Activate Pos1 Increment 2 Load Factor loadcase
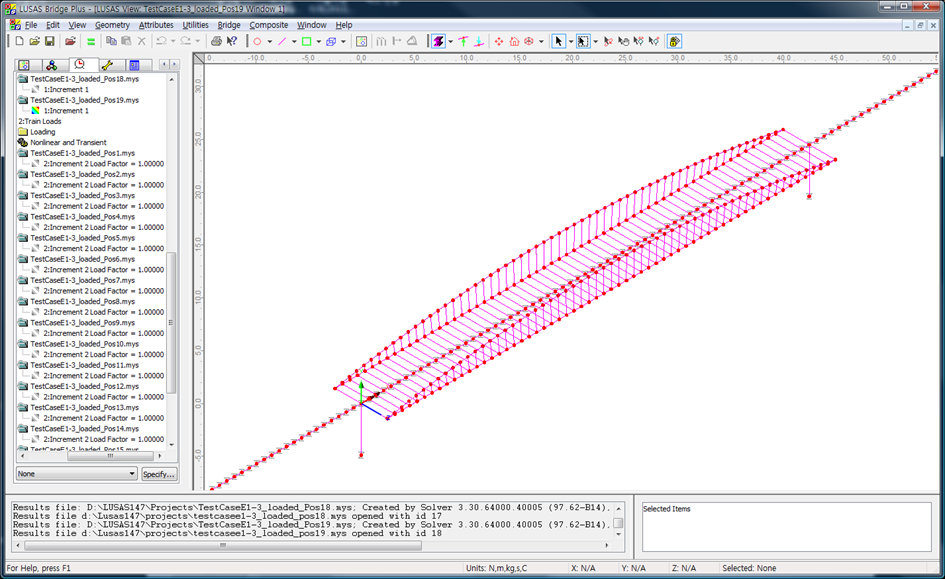Screen dimensions: 945x579 (x=102, y=164)
